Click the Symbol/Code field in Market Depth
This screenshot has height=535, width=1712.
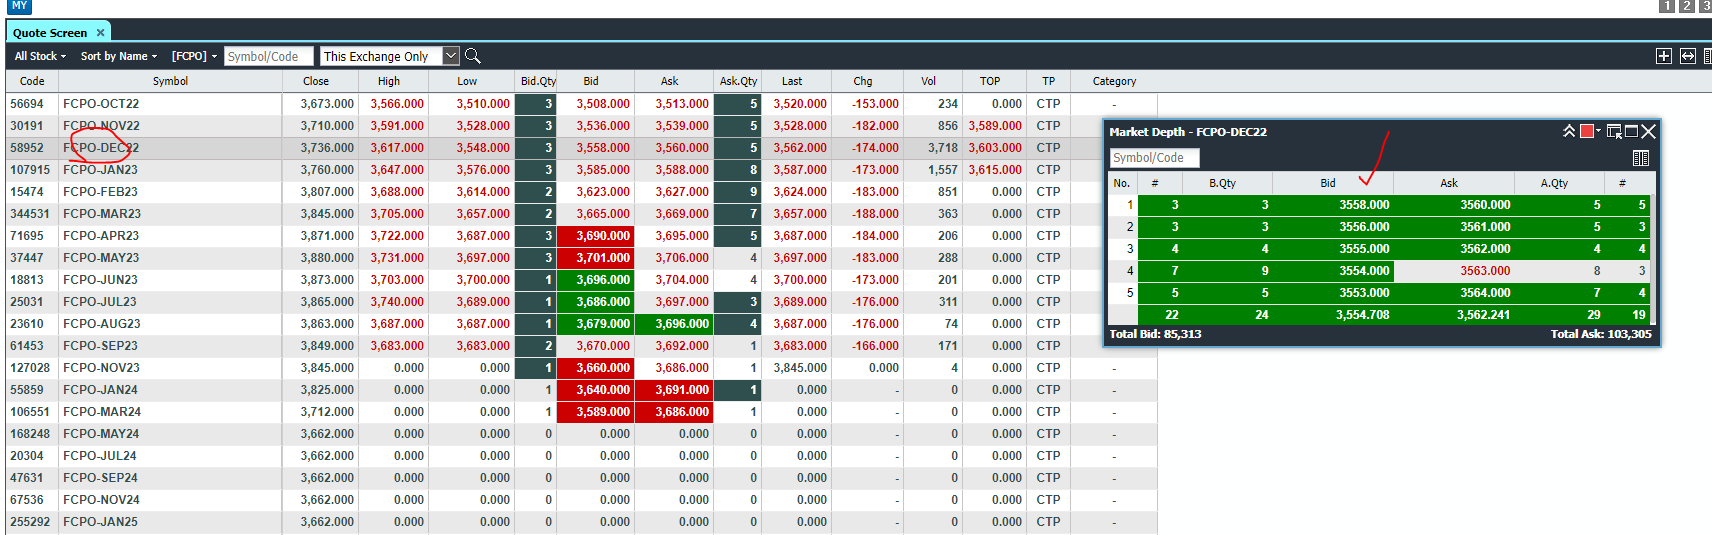pos(1154,158)
